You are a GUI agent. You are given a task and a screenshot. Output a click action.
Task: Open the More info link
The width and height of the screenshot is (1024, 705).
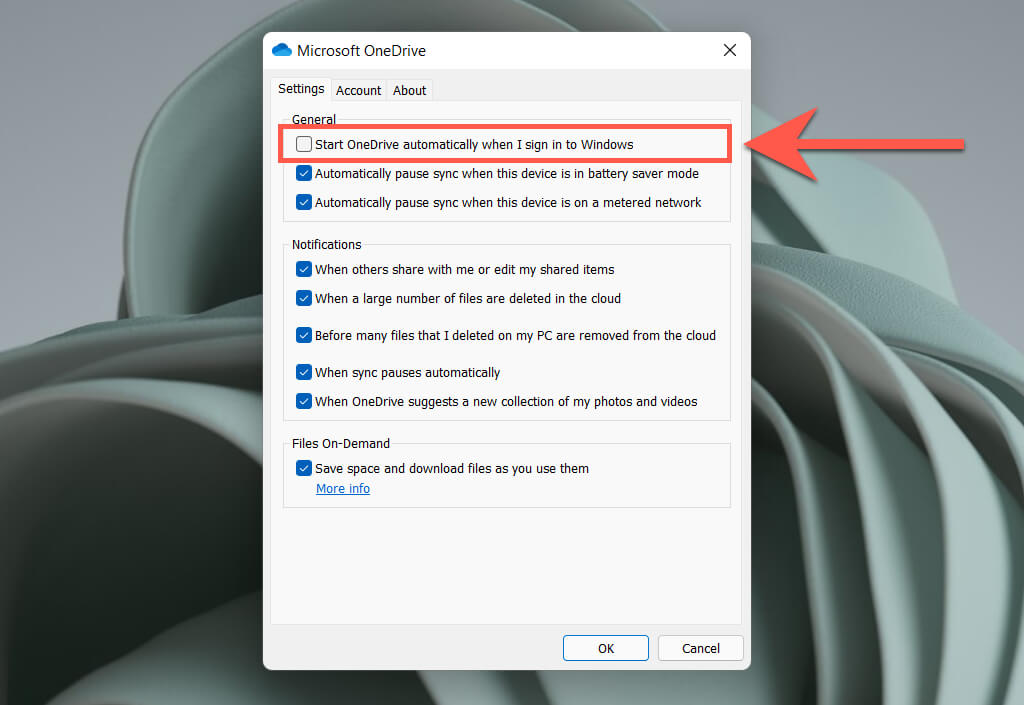pos(343,488)
